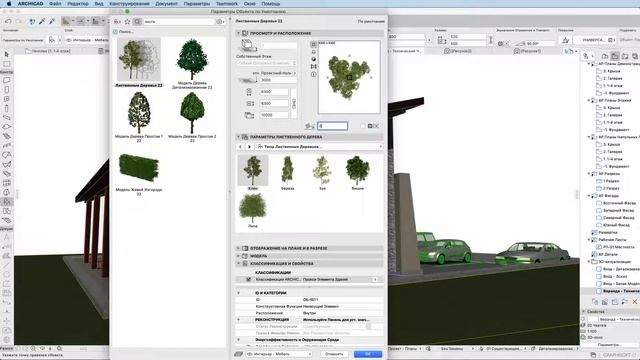Select the Клен tree type thumbnail
Viewport: 640px width, 360px height.
[253, 172]
